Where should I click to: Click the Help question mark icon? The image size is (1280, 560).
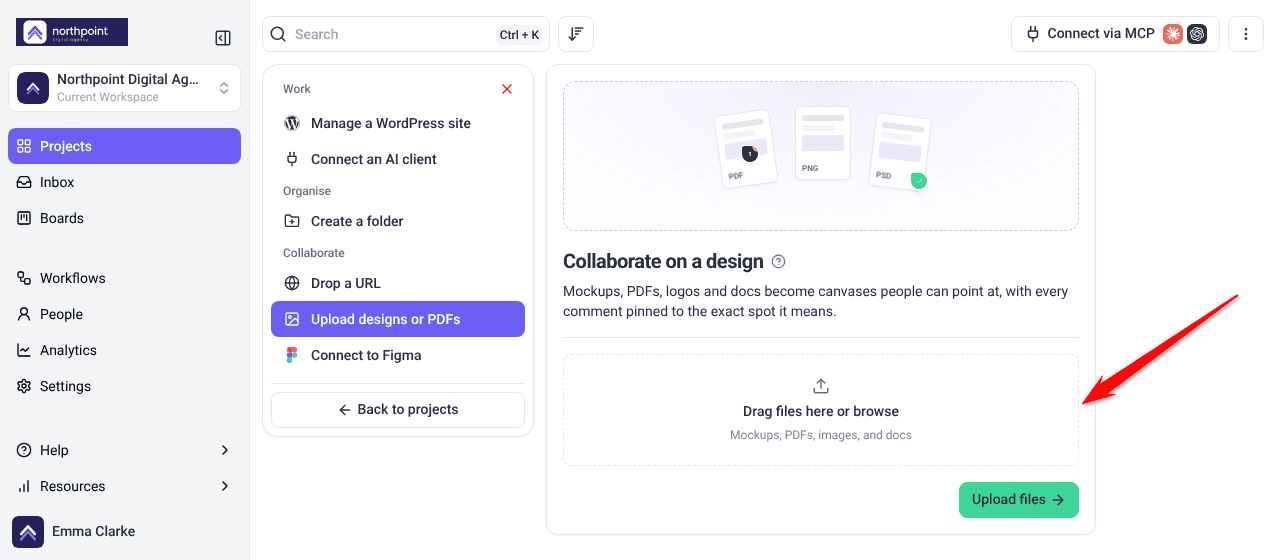(x=24, y=450)
